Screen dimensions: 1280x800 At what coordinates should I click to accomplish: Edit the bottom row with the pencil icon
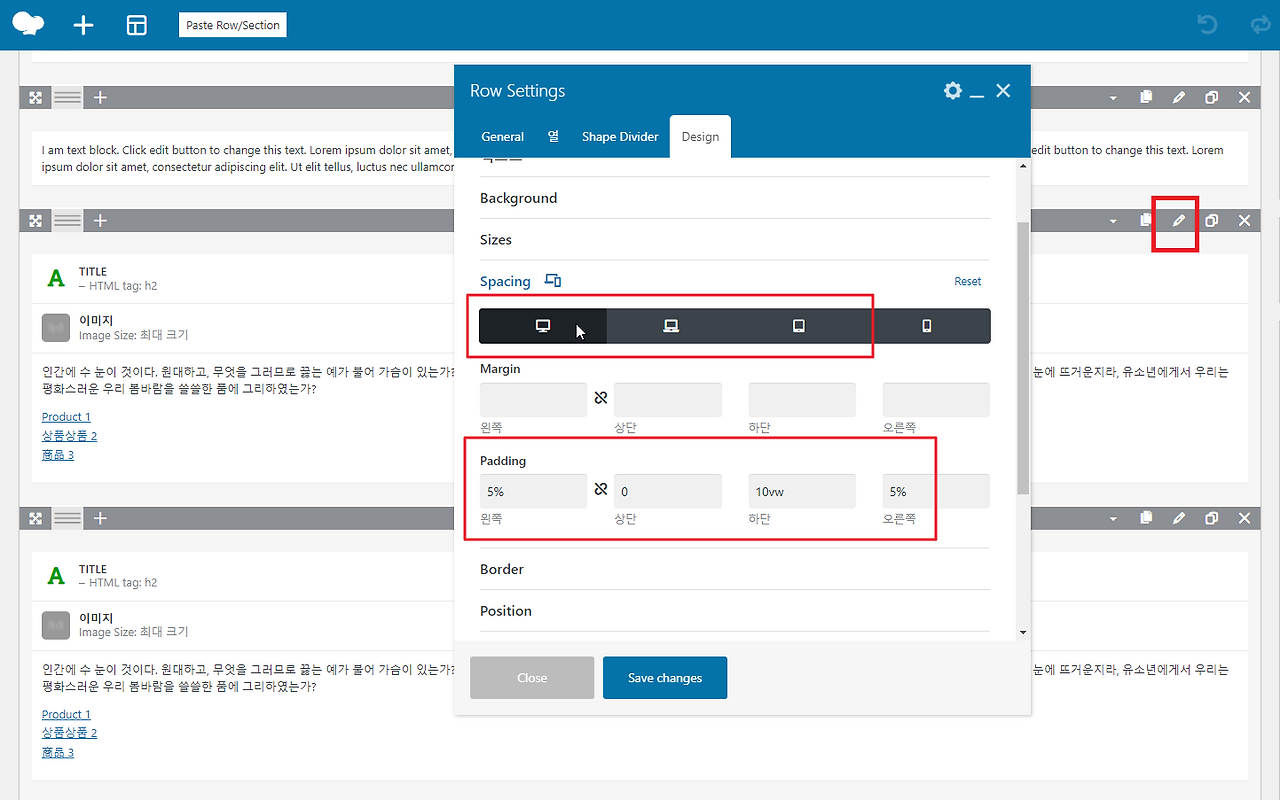click(x=1179, y=518)
